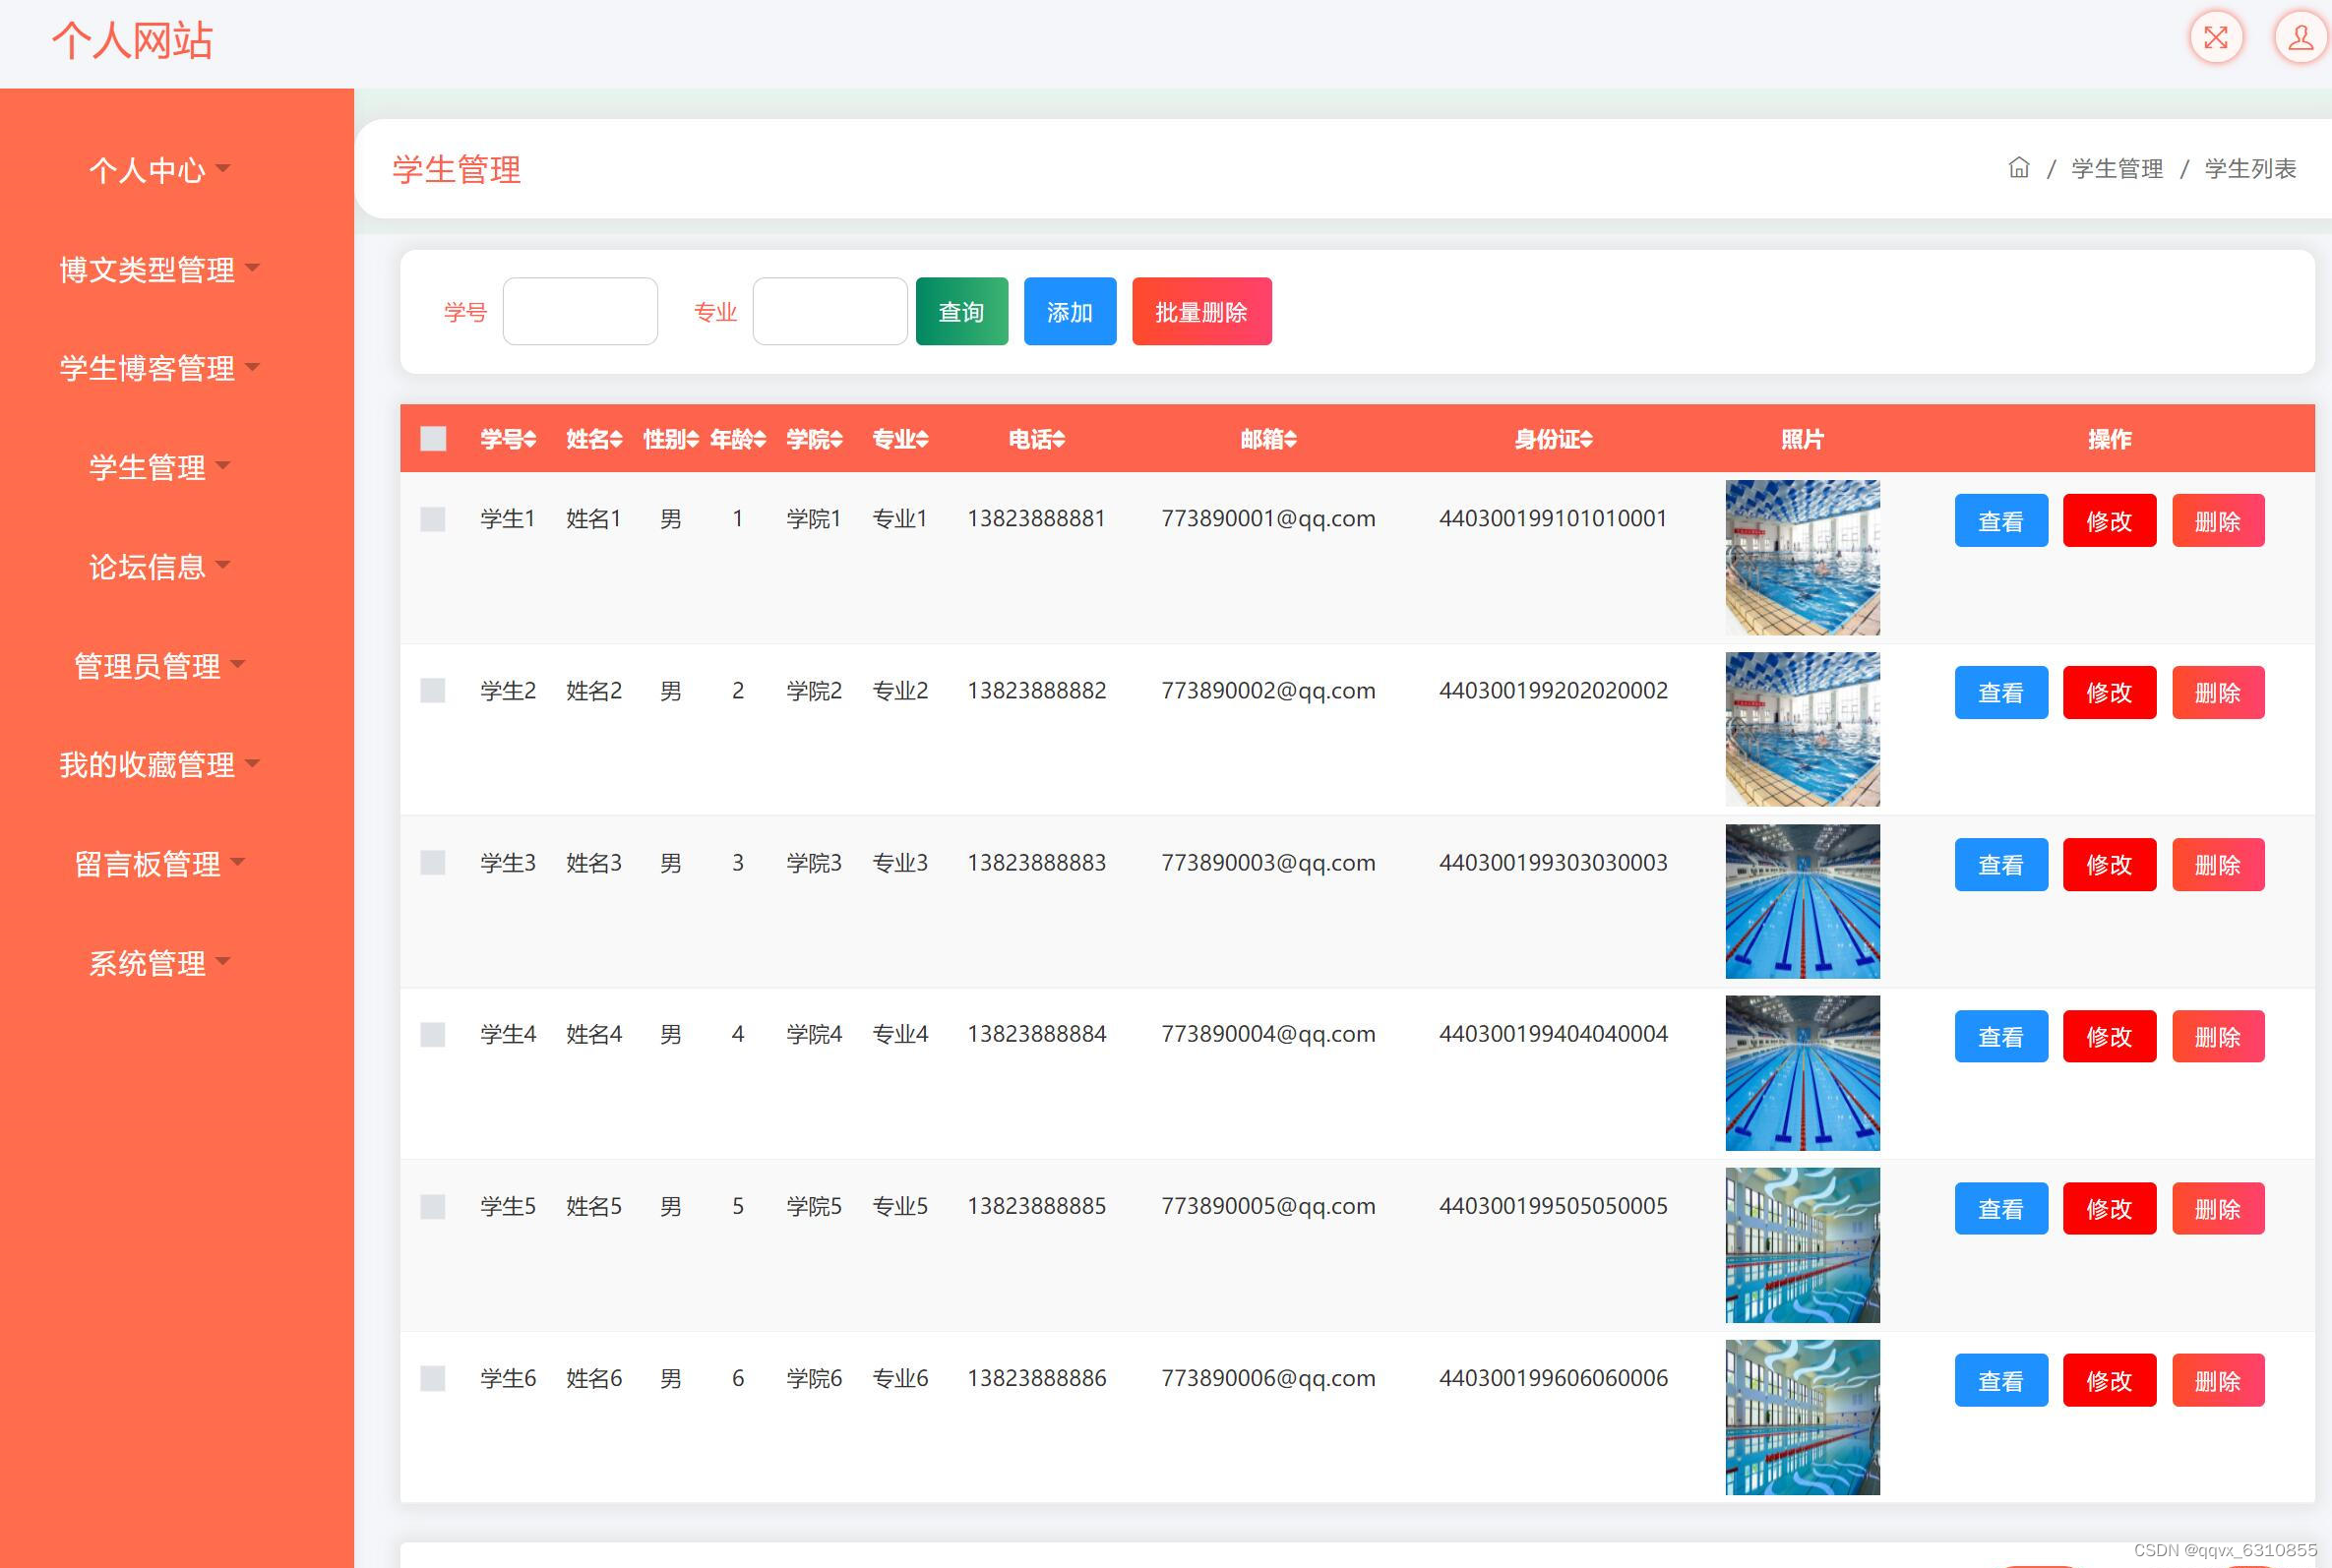Image resolution: width=2332 pixels, height=1568 pixels.
Task: Open the user profile icon
Action: 2300,39
